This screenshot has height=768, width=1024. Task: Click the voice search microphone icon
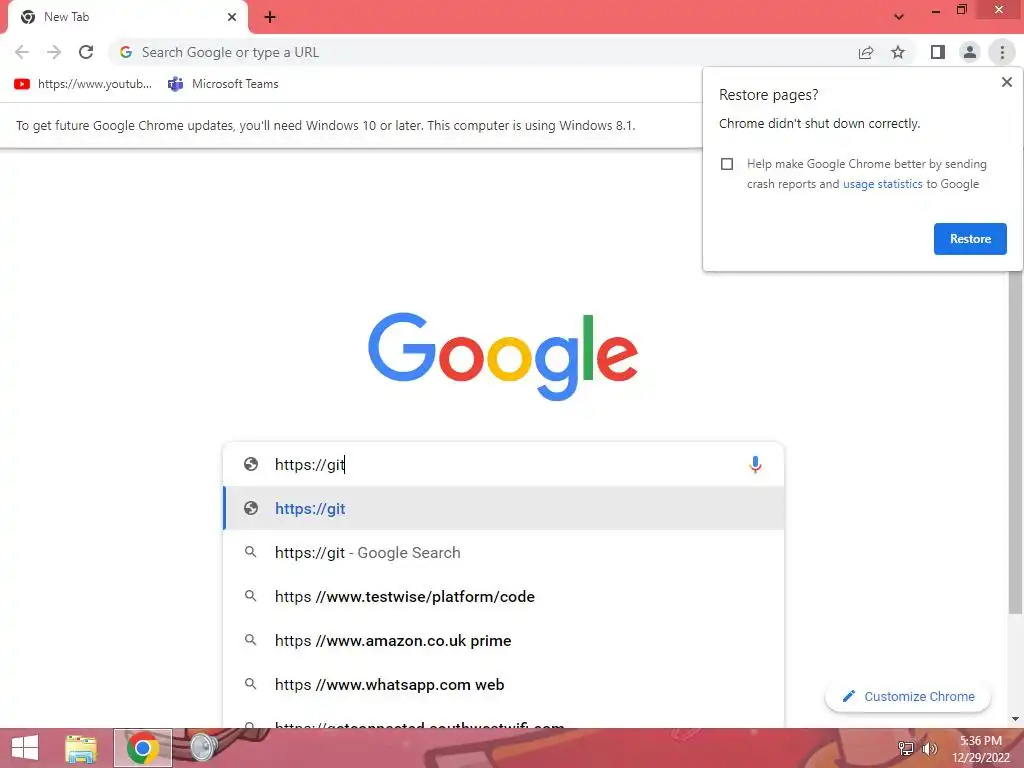click(x=755, y=464)
